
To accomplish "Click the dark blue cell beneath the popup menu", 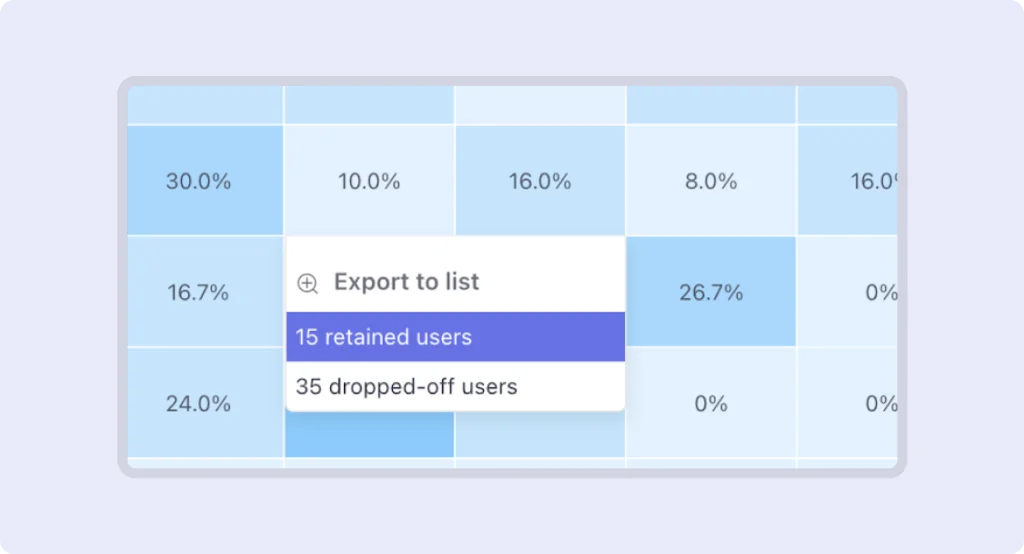I will [369, 436].
